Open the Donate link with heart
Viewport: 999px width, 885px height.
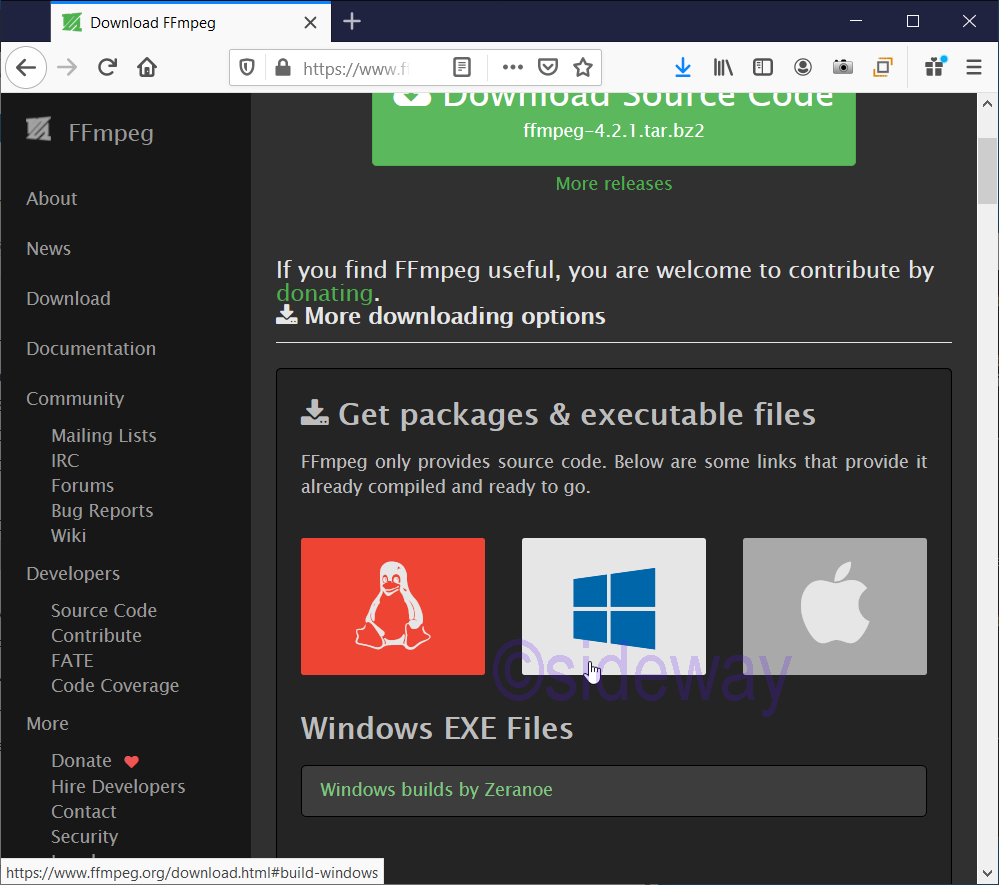click(95, 761)
